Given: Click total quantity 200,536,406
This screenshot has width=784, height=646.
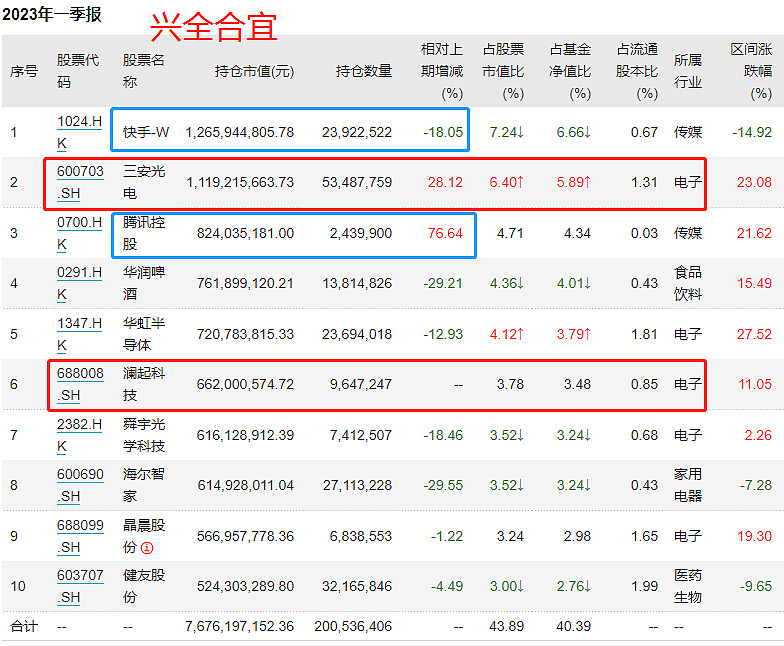Looking at the screenshot, I should coord(353,626).
